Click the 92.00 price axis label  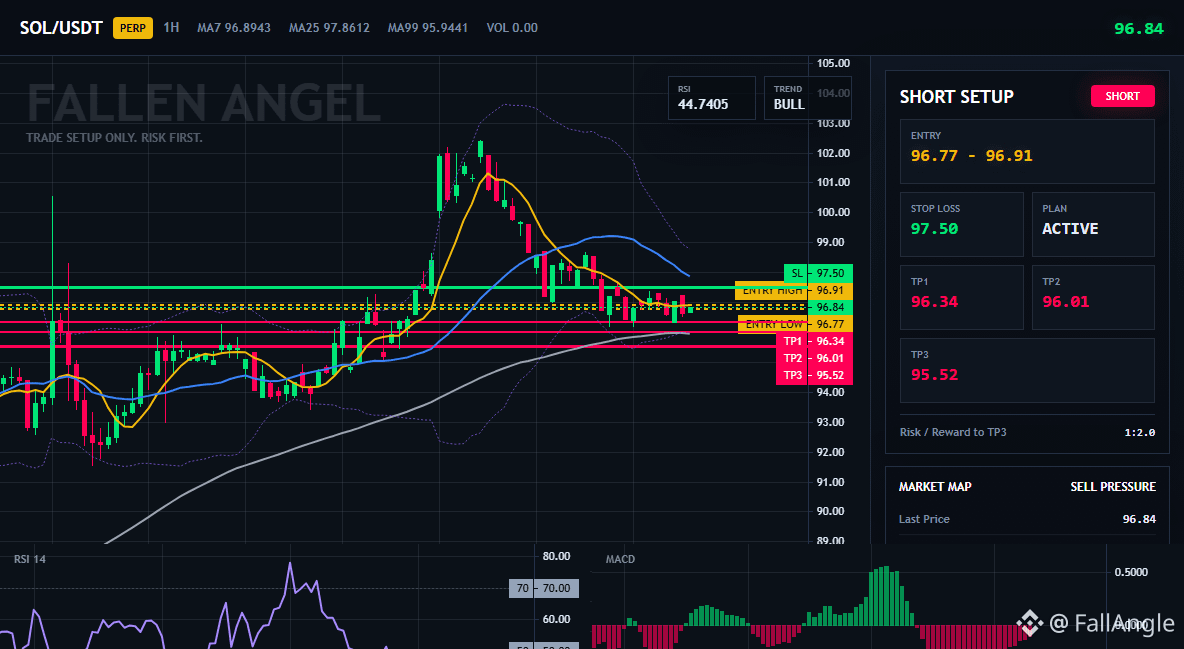(x=830, y=452)
